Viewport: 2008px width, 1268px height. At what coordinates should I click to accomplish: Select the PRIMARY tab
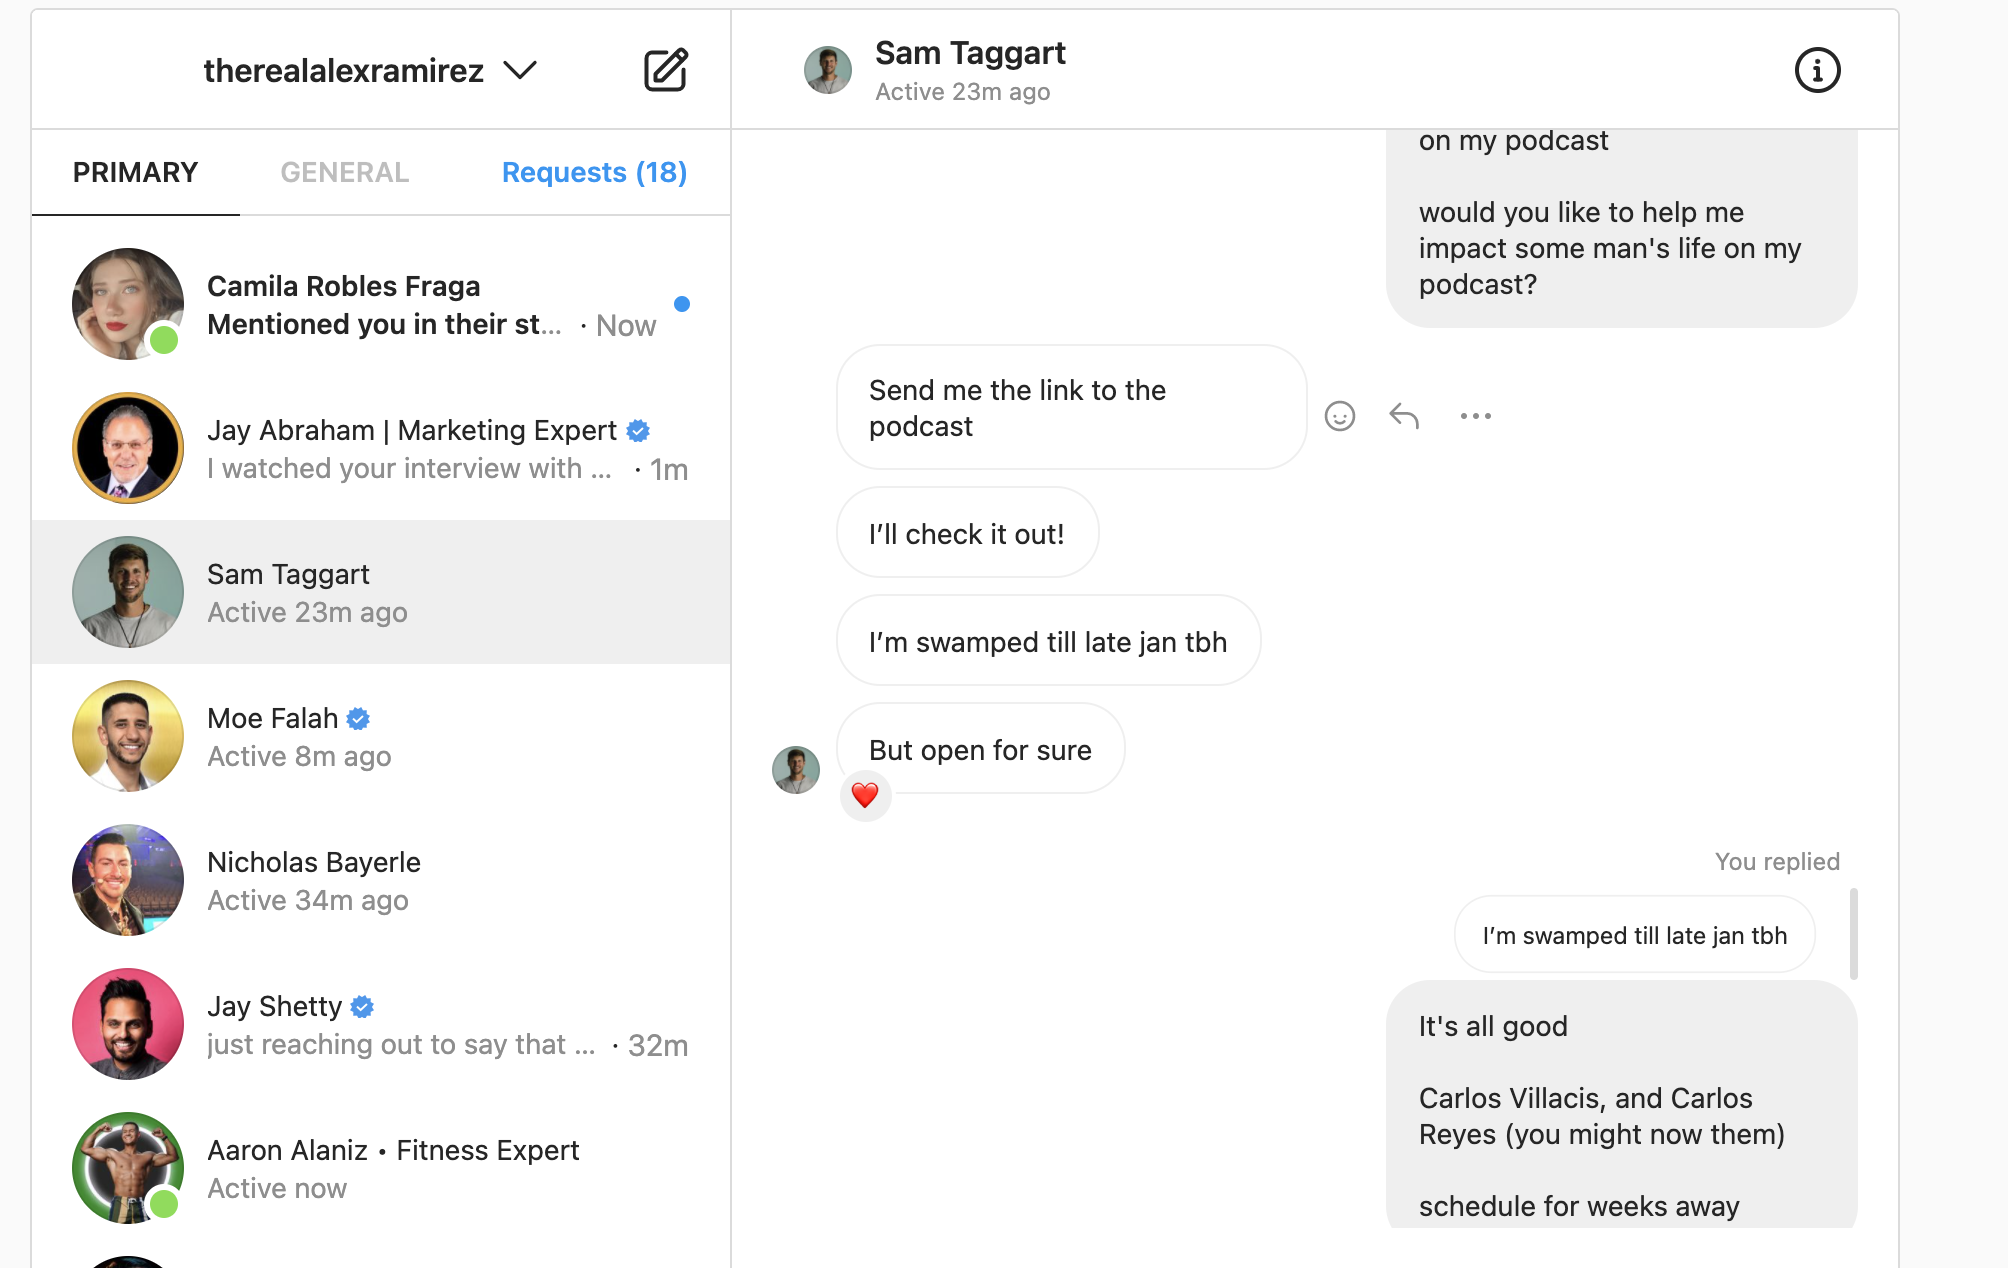point(136,172)
